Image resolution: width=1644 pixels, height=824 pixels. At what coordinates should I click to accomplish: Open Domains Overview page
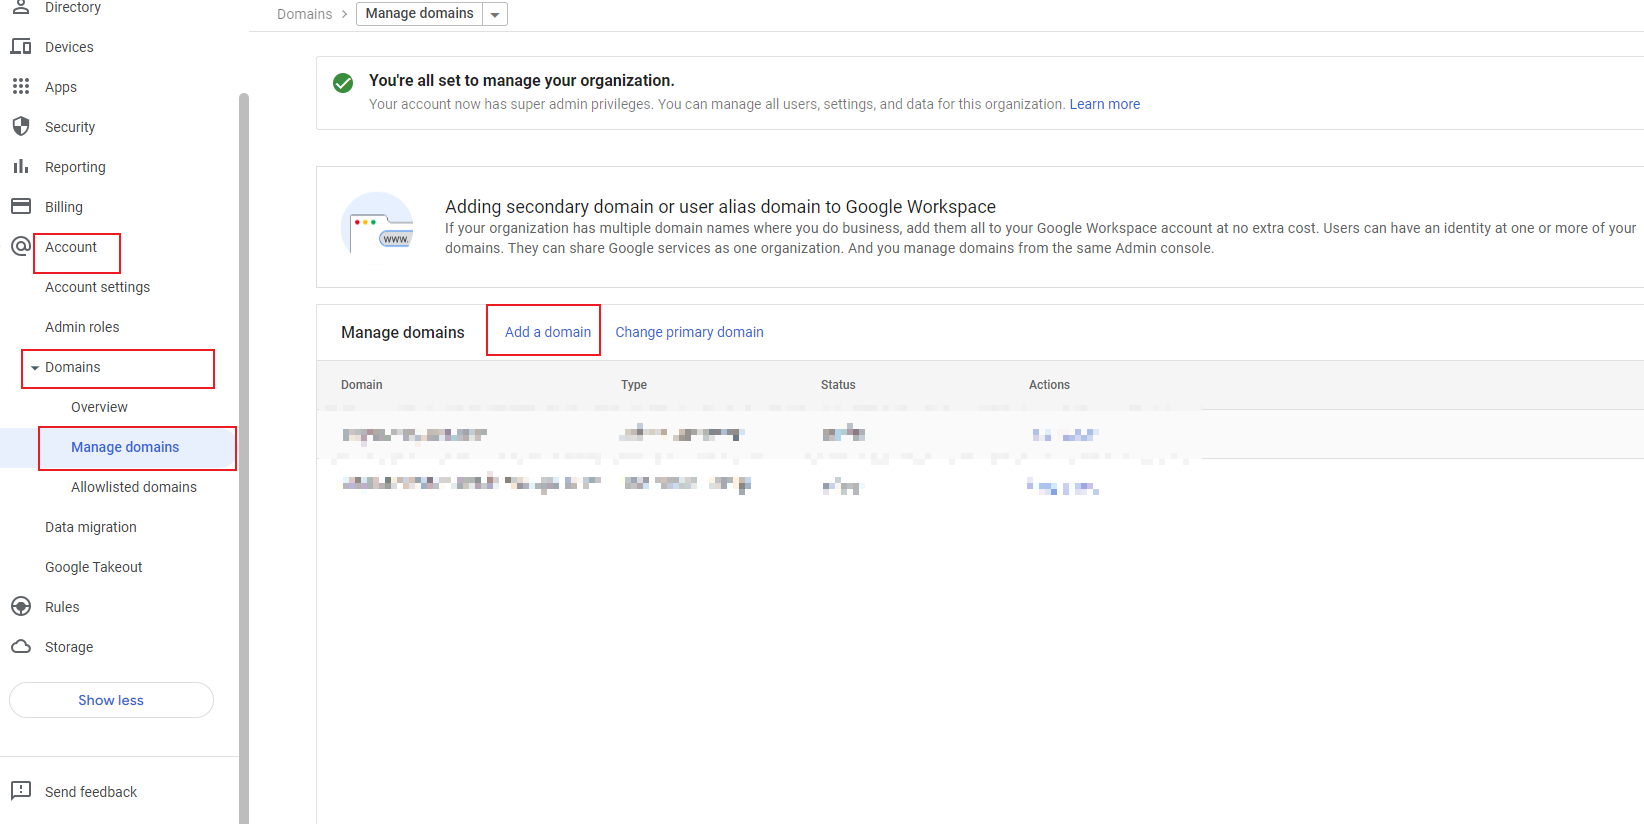tap(99, 407)
